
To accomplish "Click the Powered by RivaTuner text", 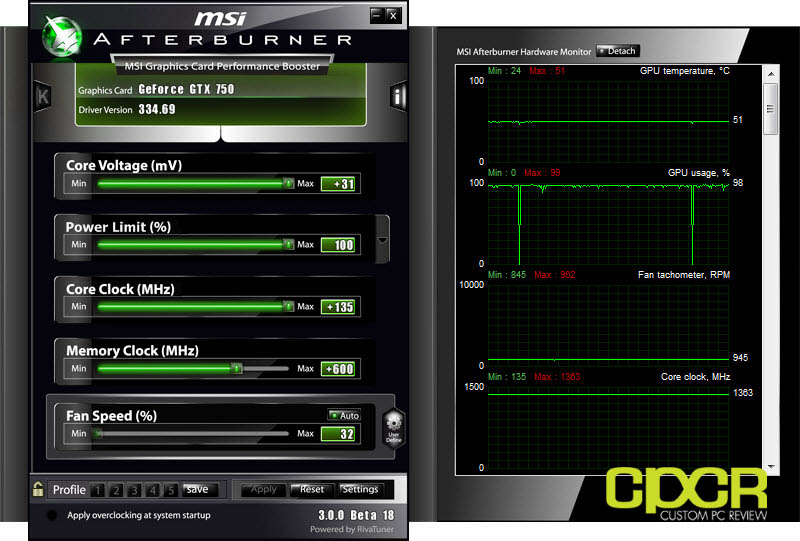I will pos(352,529).
